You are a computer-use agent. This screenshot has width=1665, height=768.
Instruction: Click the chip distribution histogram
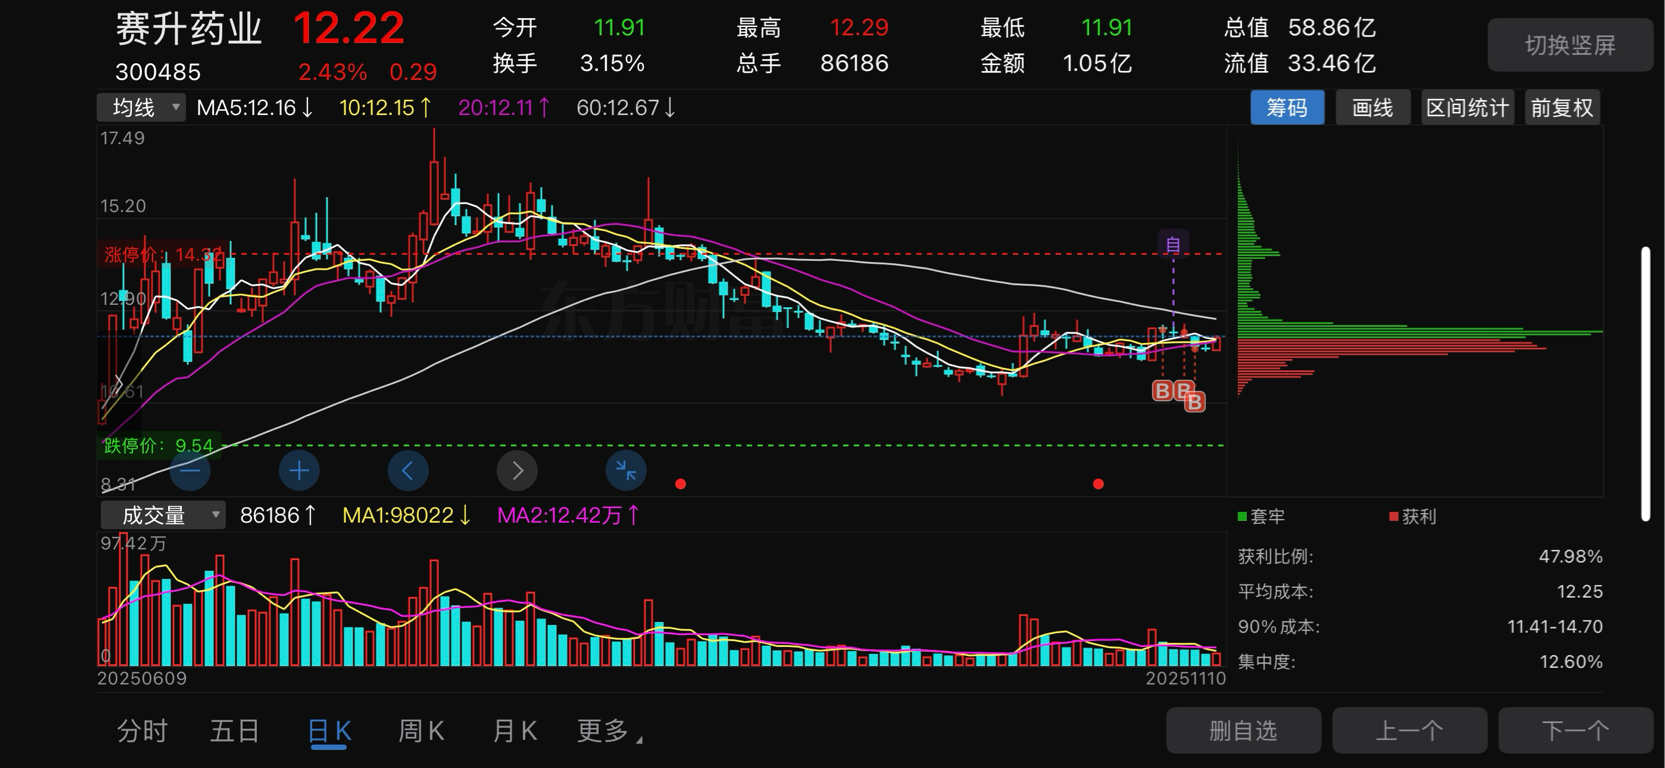click(x=1418, y=270)
